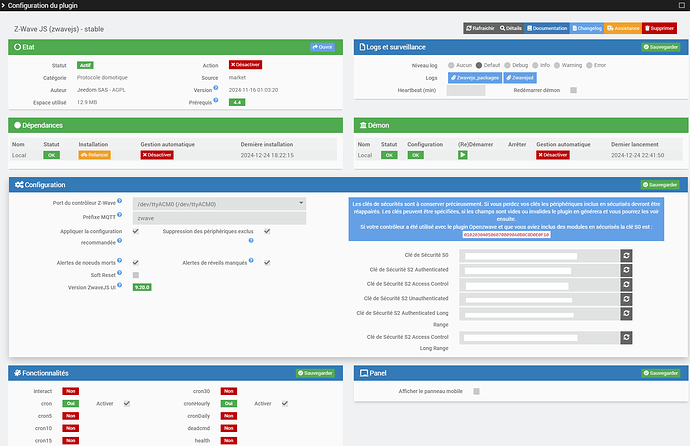This screenshot has height=446, width=690.
Task: Toggle the Soft Reset checkbox
Action: pyautogui.click(x=136, y=275)
